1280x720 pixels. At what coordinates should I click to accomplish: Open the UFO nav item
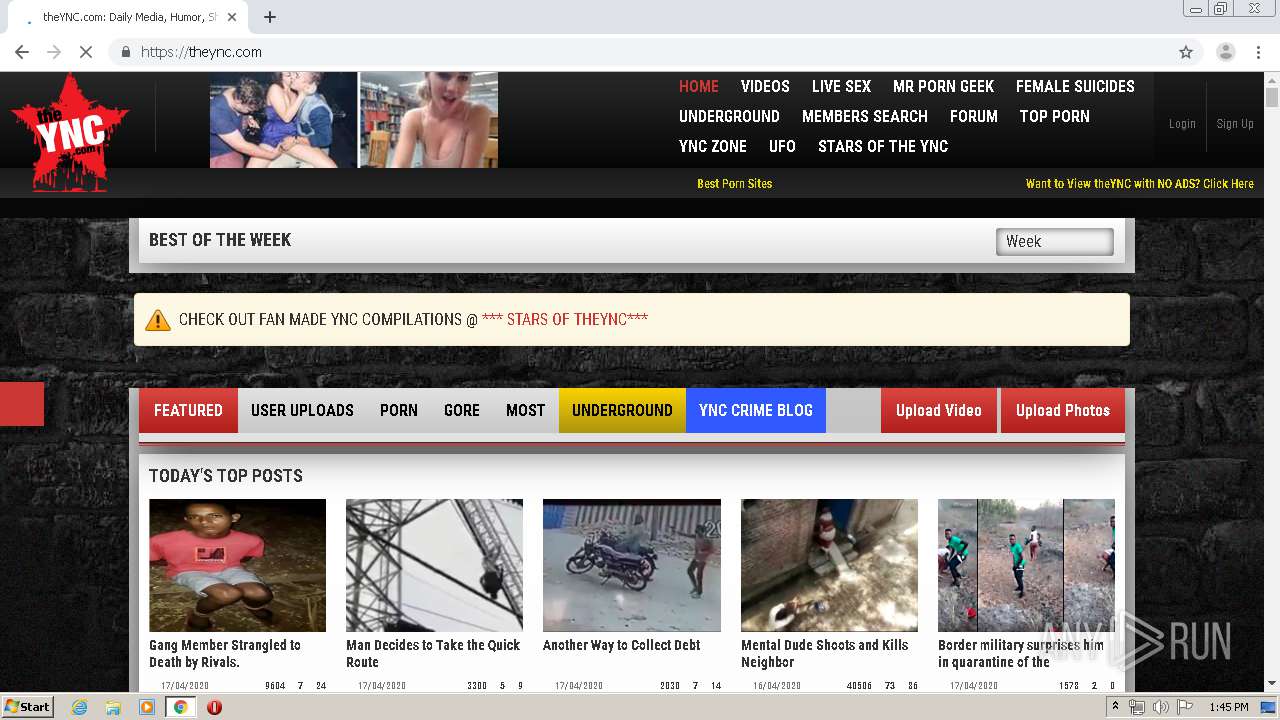[782, 146]
